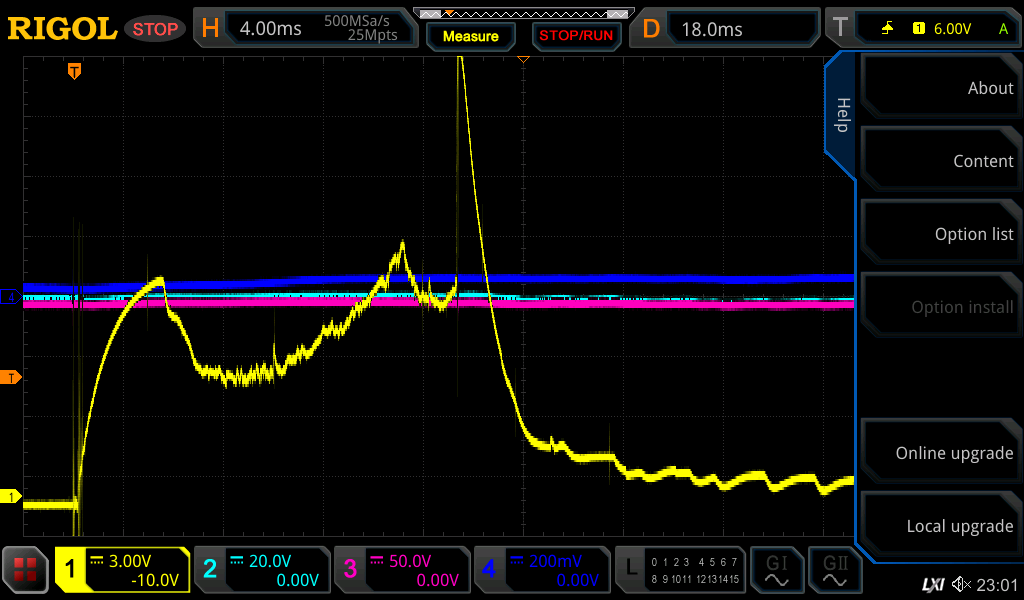
Task: Toggle channel 2 with 20.0V scale
Action: 262,570
